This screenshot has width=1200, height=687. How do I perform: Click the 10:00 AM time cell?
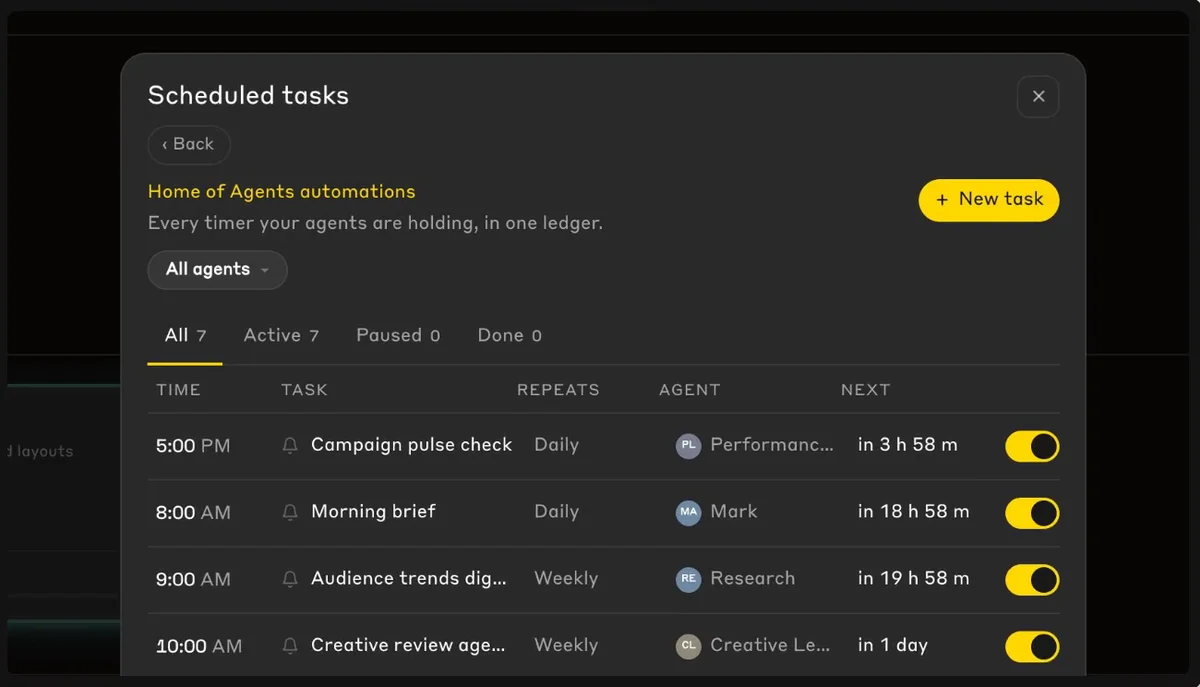(199, 646)
